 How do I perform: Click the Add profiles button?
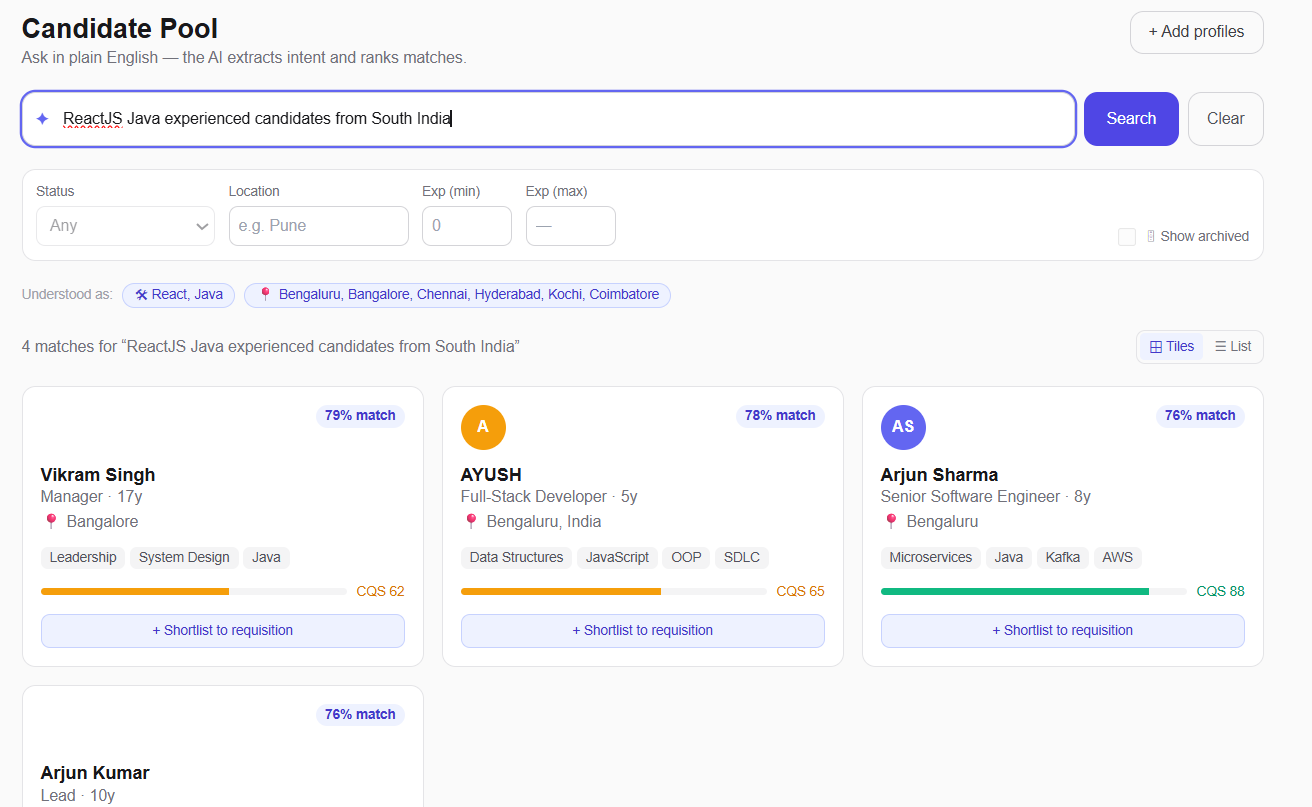pyautogui.click(x=1196, y=32)
